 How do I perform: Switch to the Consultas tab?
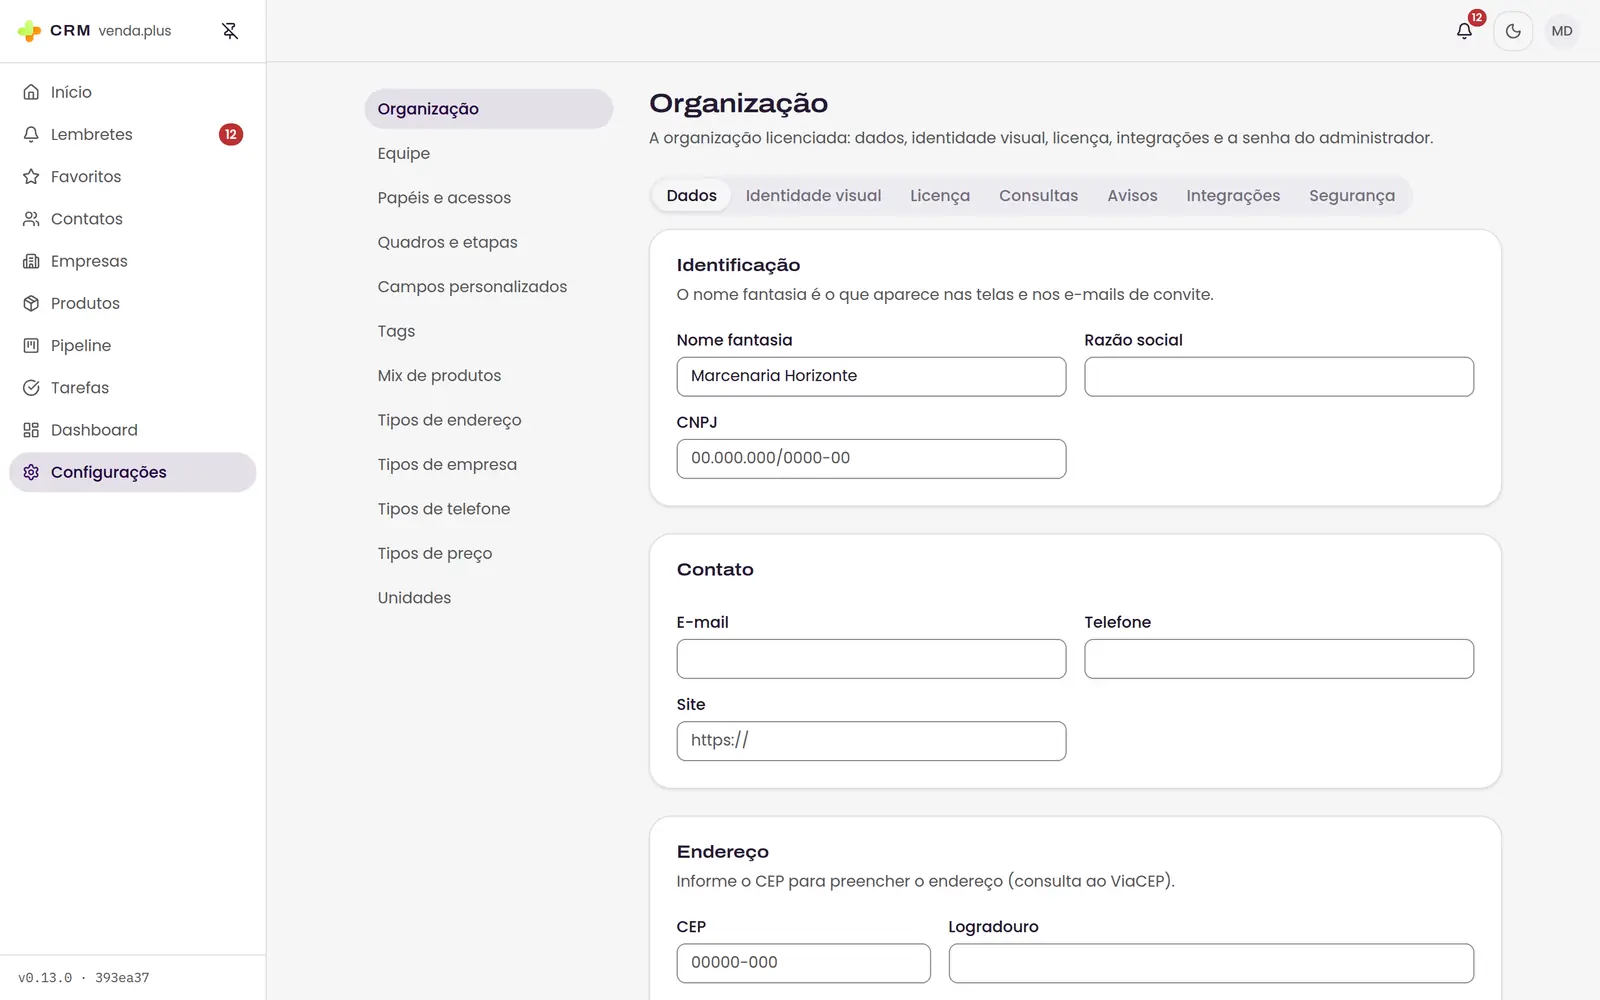pyautogui.click(x=1038, y=196)
